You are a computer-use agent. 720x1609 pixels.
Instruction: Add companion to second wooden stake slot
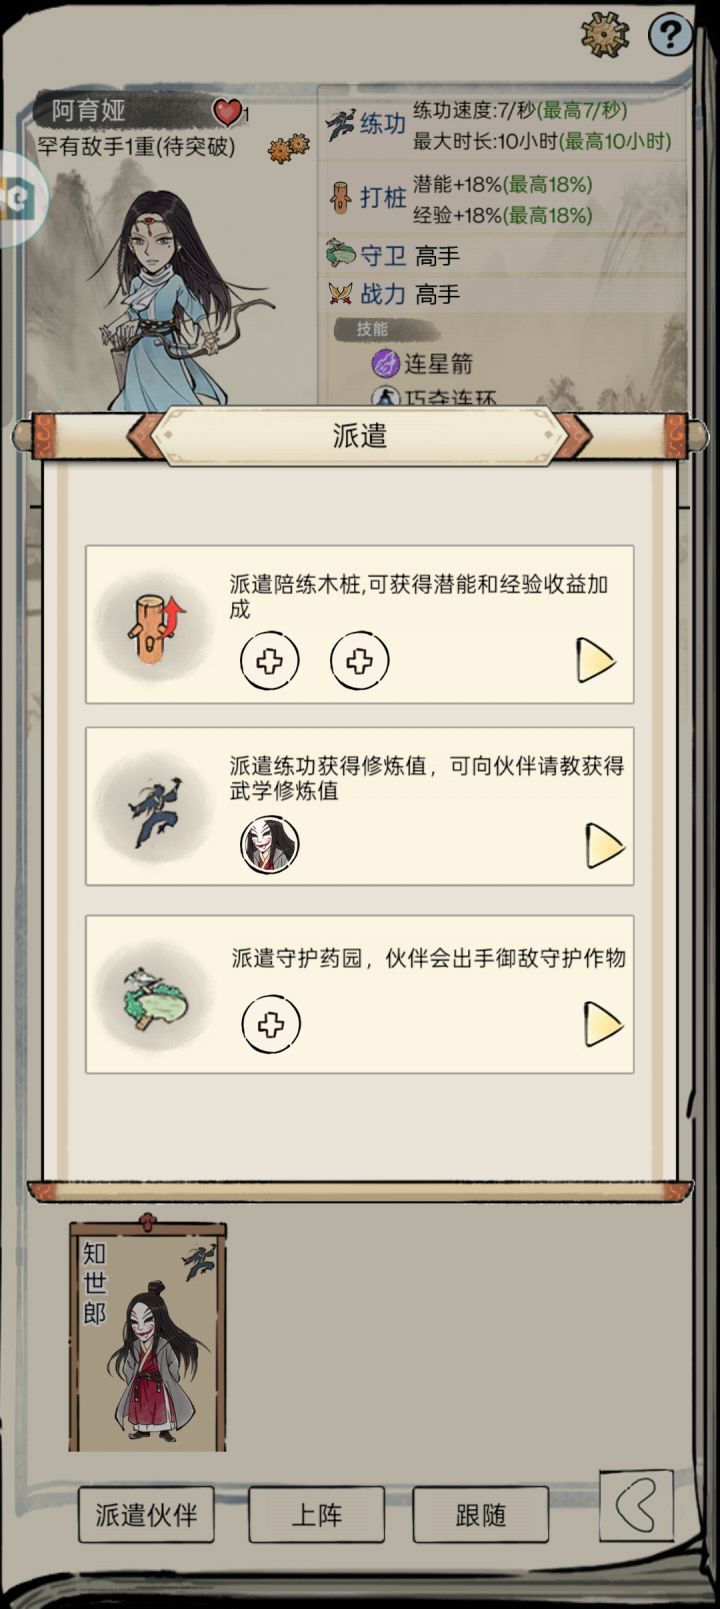tap(360, 661)
